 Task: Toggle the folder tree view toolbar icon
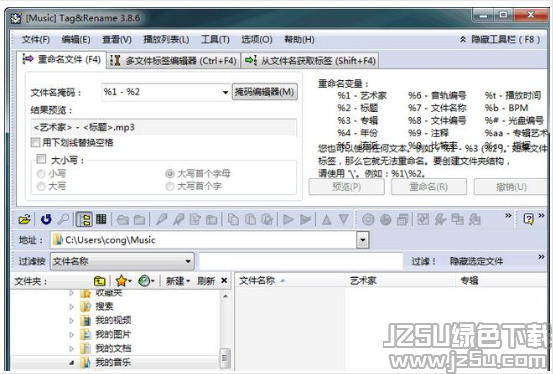(x=84, y=219)
